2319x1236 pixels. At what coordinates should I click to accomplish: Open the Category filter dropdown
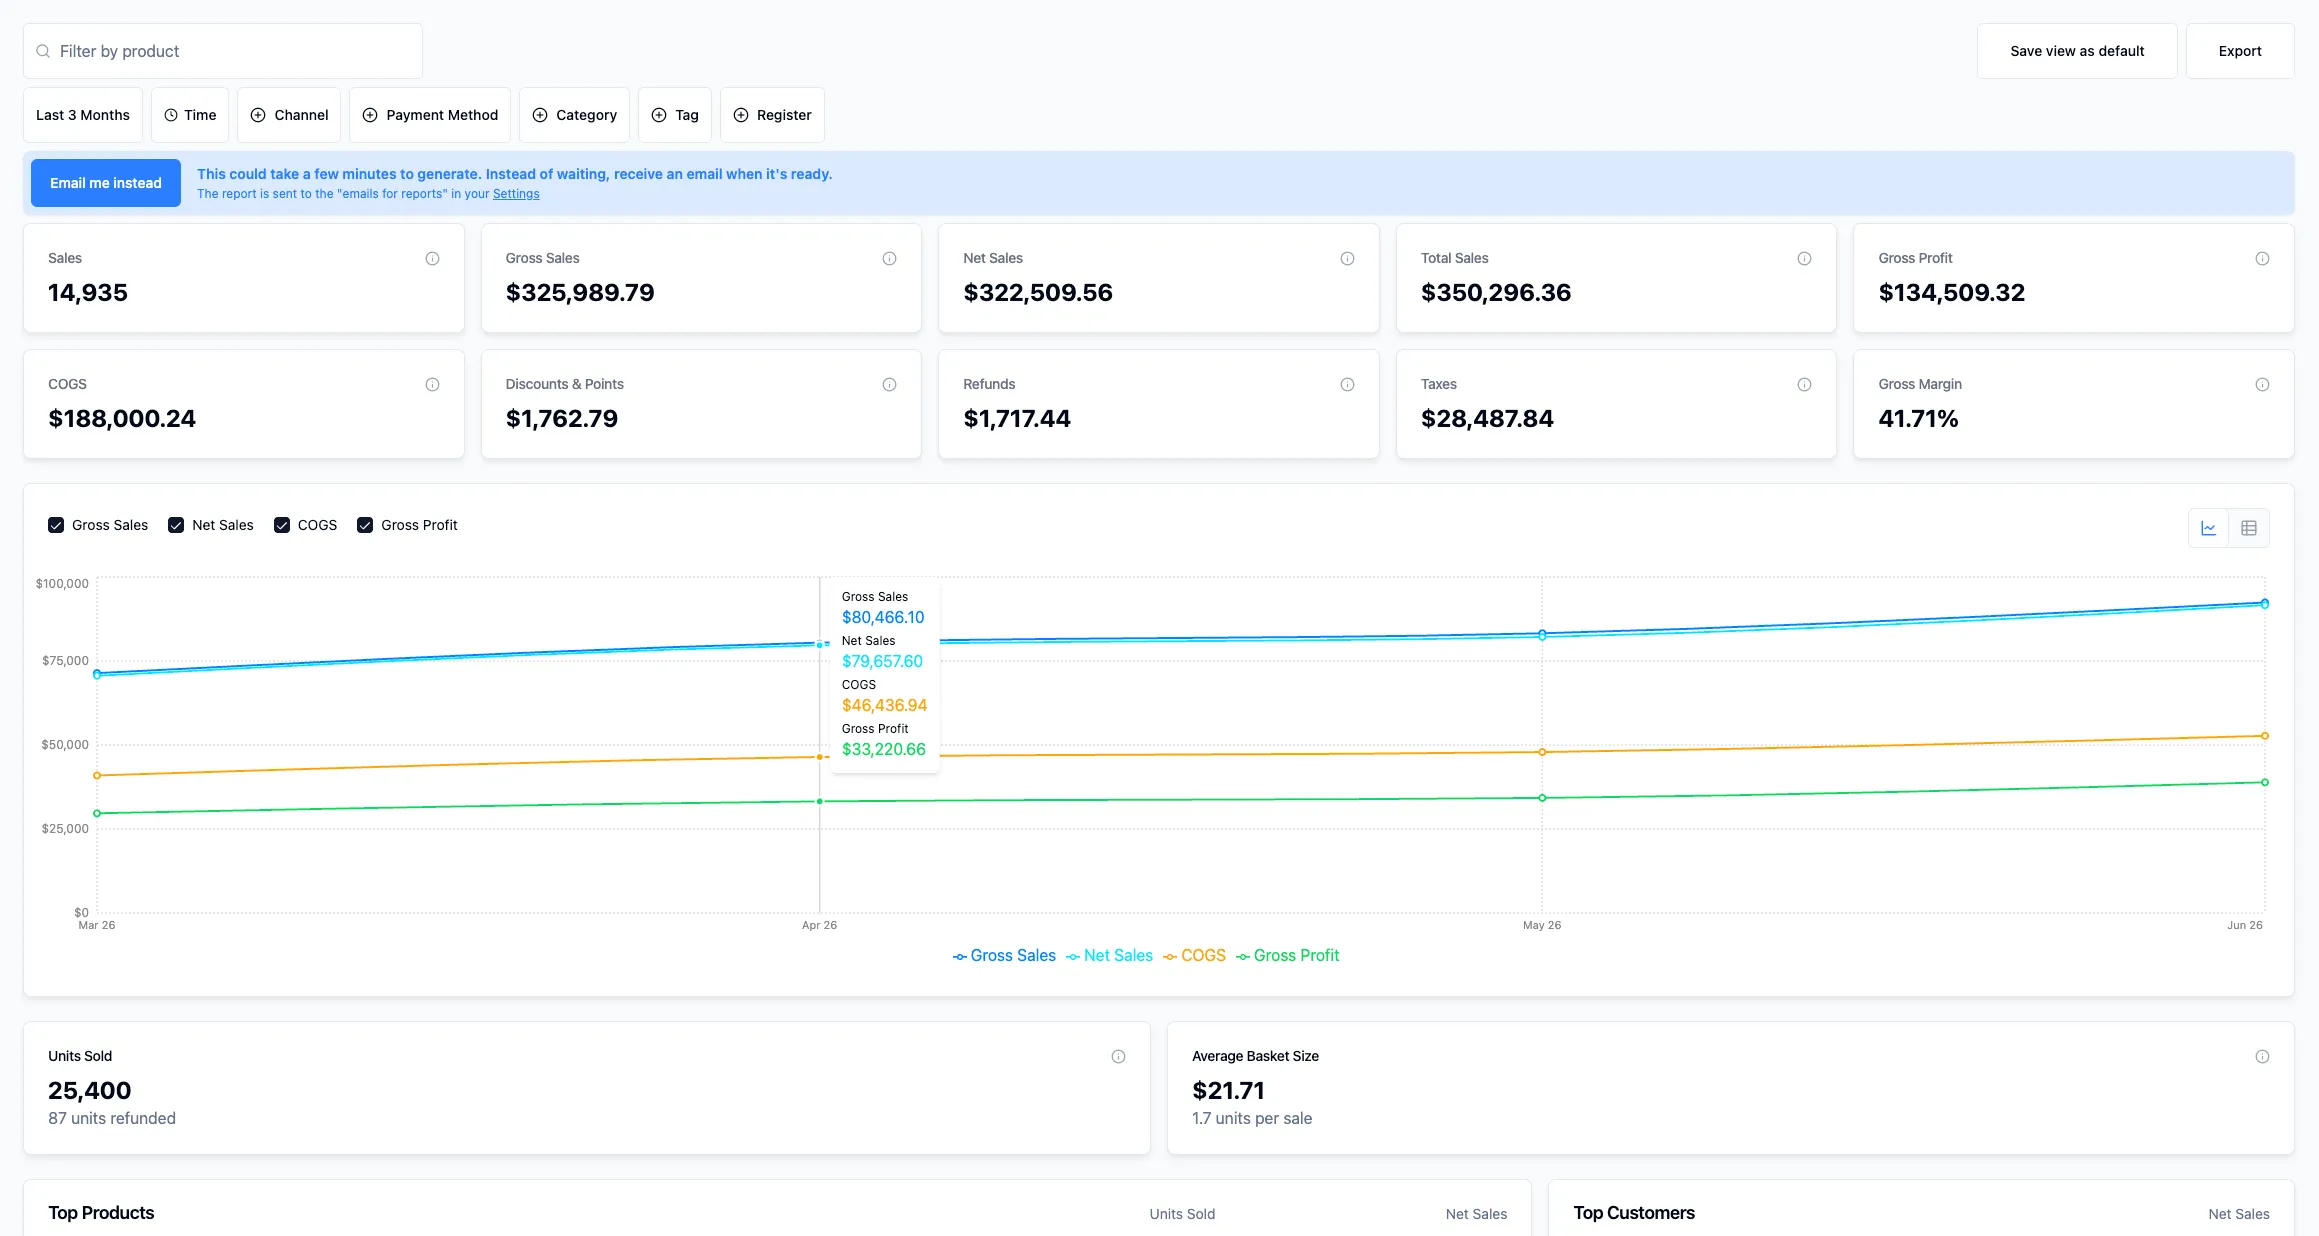574,115
